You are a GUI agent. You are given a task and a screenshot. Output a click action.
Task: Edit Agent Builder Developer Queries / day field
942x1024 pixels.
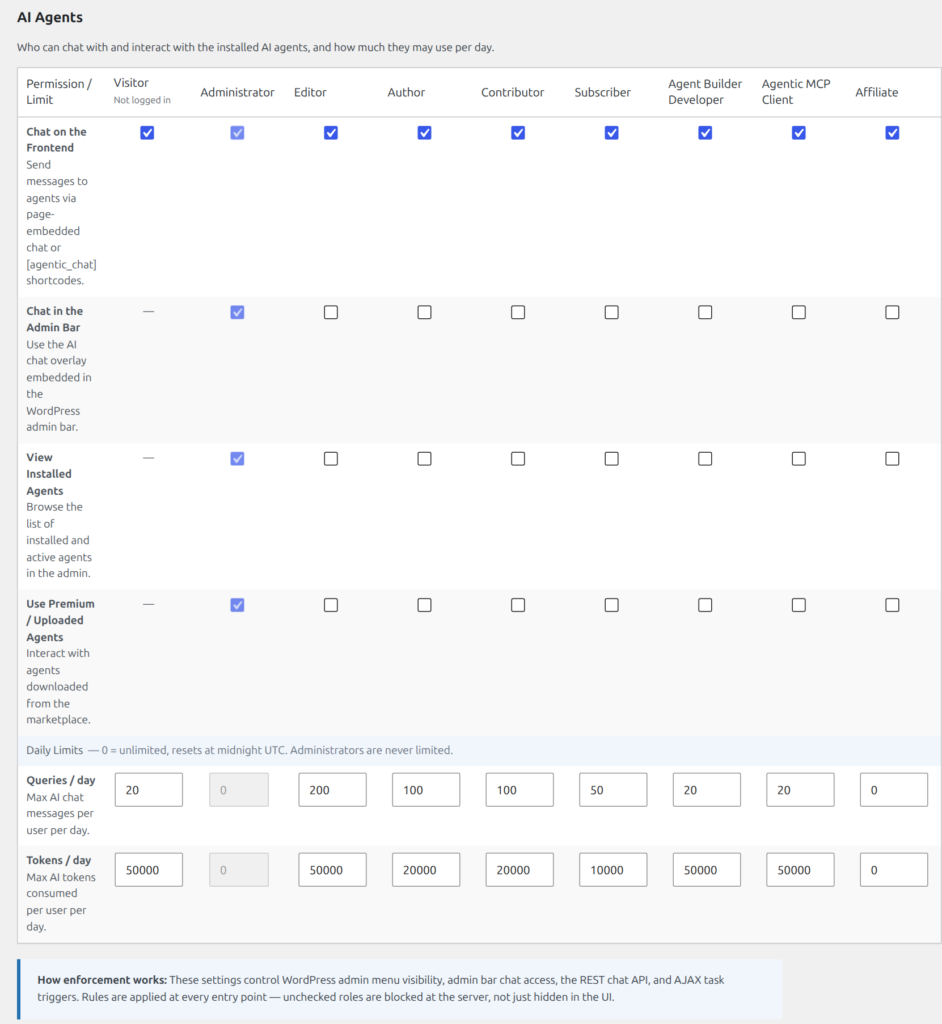click(706, 790)
